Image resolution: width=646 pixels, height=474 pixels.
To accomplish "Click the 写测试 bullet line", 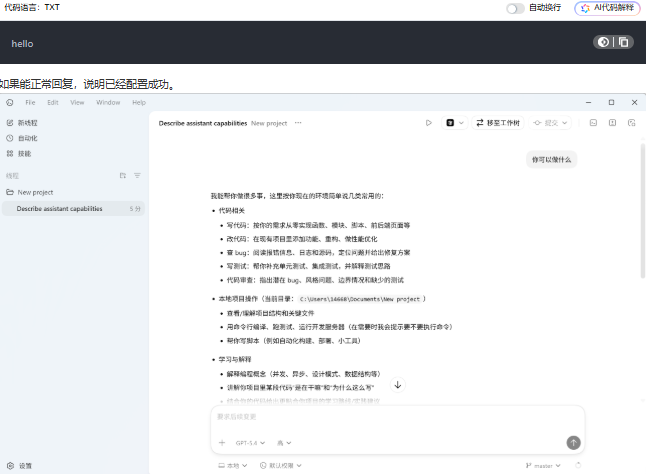I will [x=309, y=266].
